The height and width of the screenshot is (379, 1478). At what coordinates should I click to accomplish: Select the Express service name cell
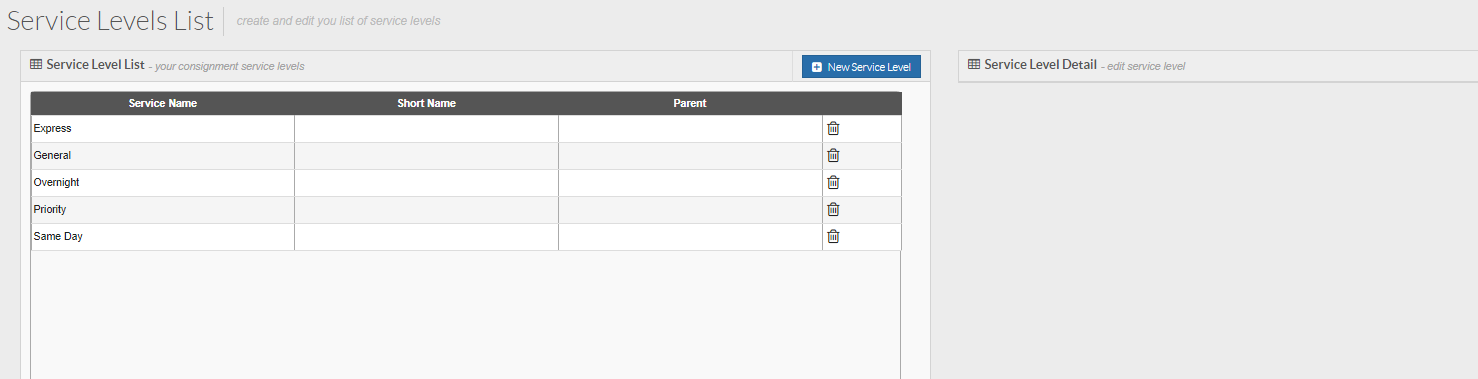163,128
